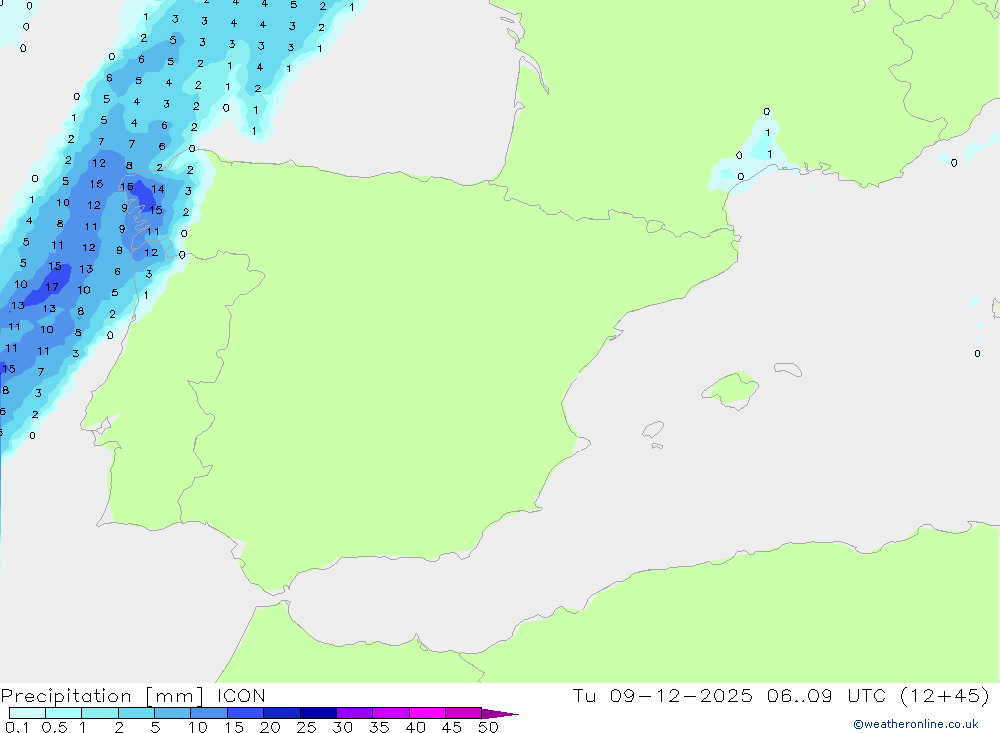Click the 25–30 mm legend color swatch
The image size is (1000, 733).
(318, 713)
